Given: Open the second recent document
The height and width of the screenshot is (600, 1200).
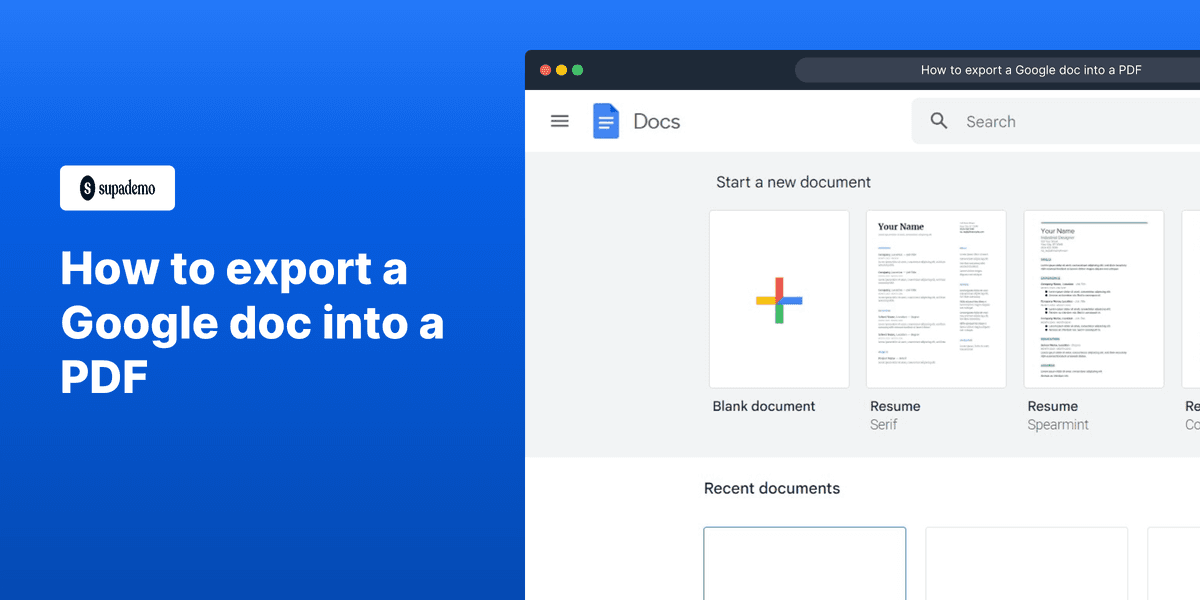Looking at the screenshot, I should pos(1026,565).
